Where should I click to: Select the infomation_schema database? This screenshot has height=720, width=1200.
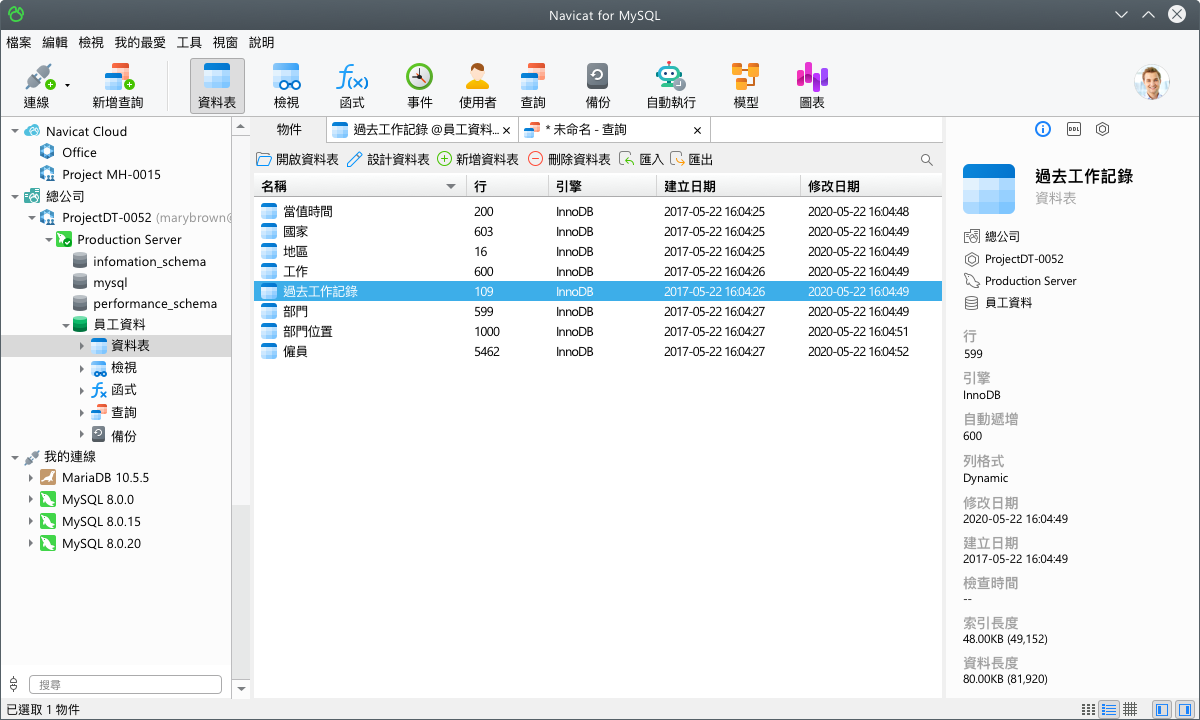[x=149, y=261]
